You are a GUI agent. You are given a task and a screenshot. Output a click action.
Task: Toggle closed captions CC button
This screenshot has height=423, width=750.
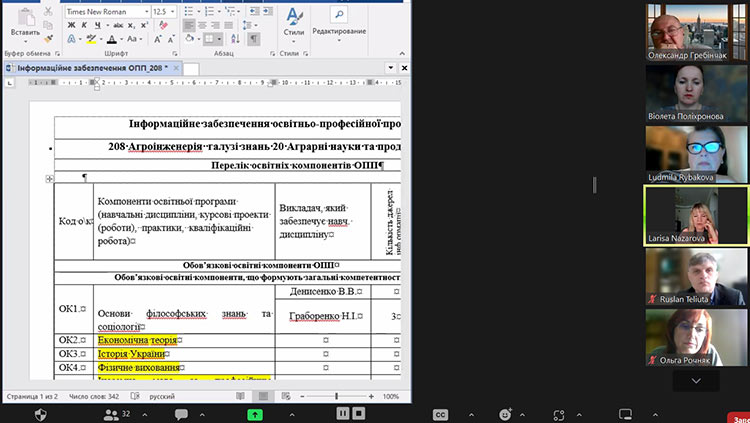click(439, 413)
